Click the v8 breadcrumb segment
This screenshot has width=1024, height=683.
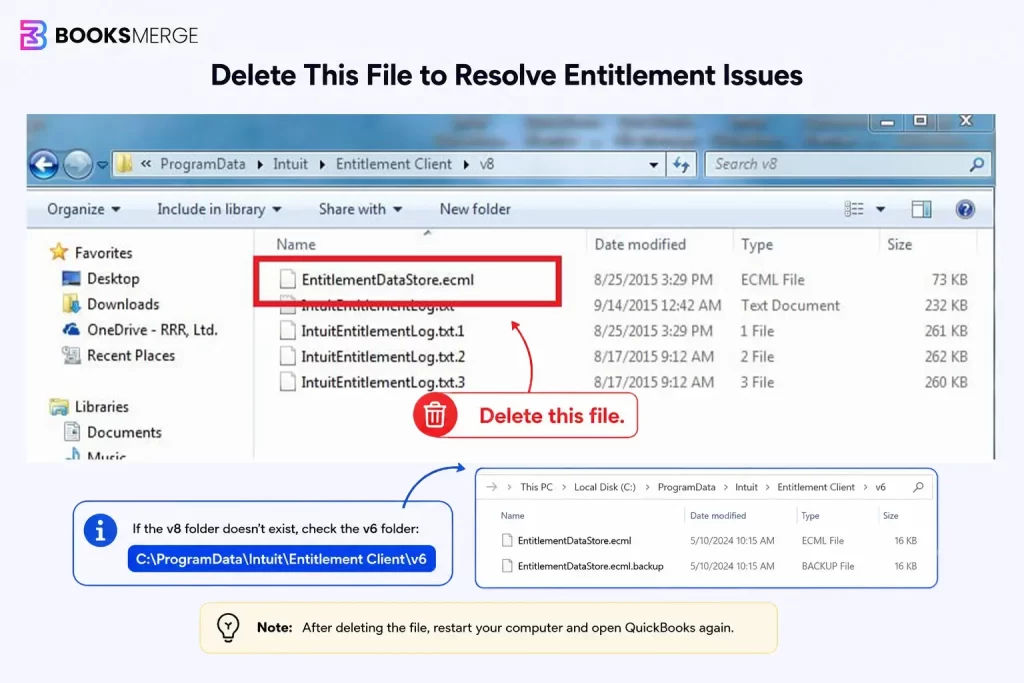point(487,164)
